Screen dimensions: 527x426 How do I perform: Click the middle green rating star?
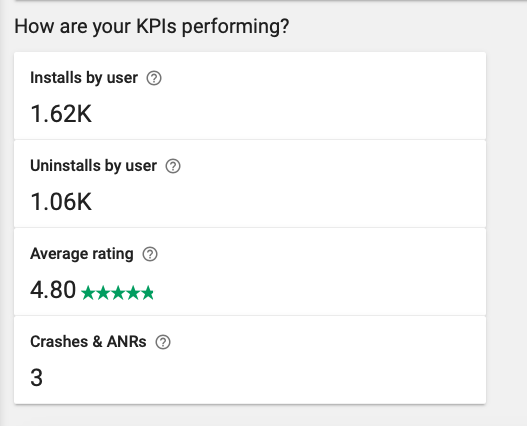(118, 293)
